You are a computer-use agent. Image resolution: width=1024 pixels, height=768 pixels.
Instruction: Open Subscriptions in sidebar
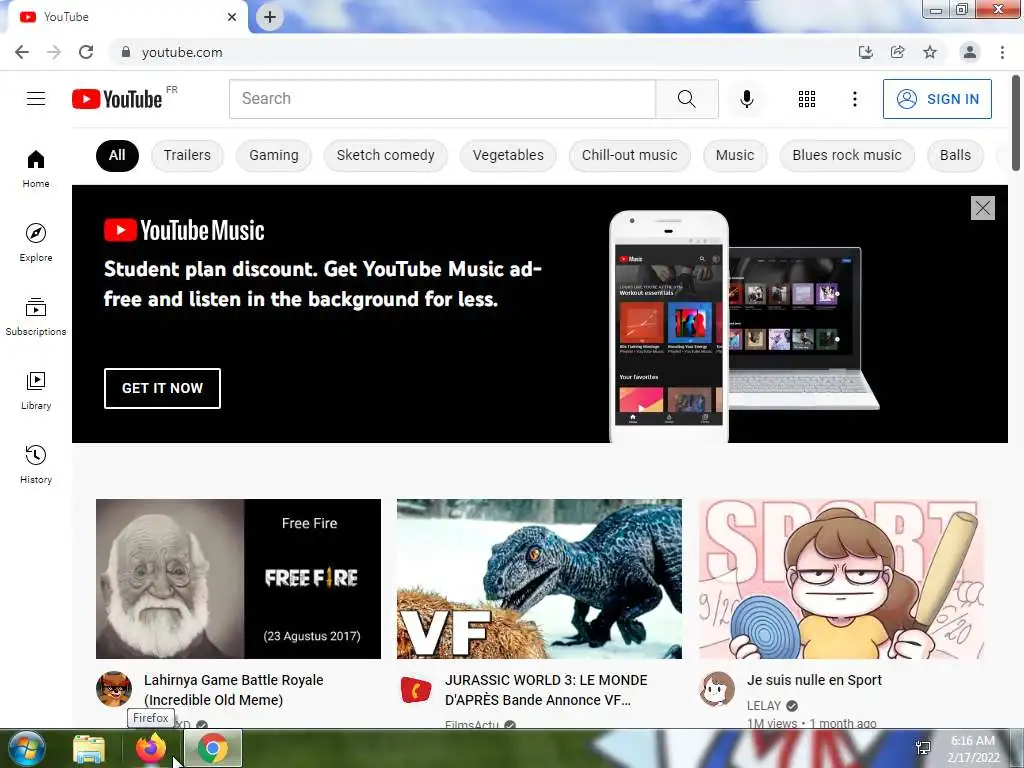[x=36, y=317]
